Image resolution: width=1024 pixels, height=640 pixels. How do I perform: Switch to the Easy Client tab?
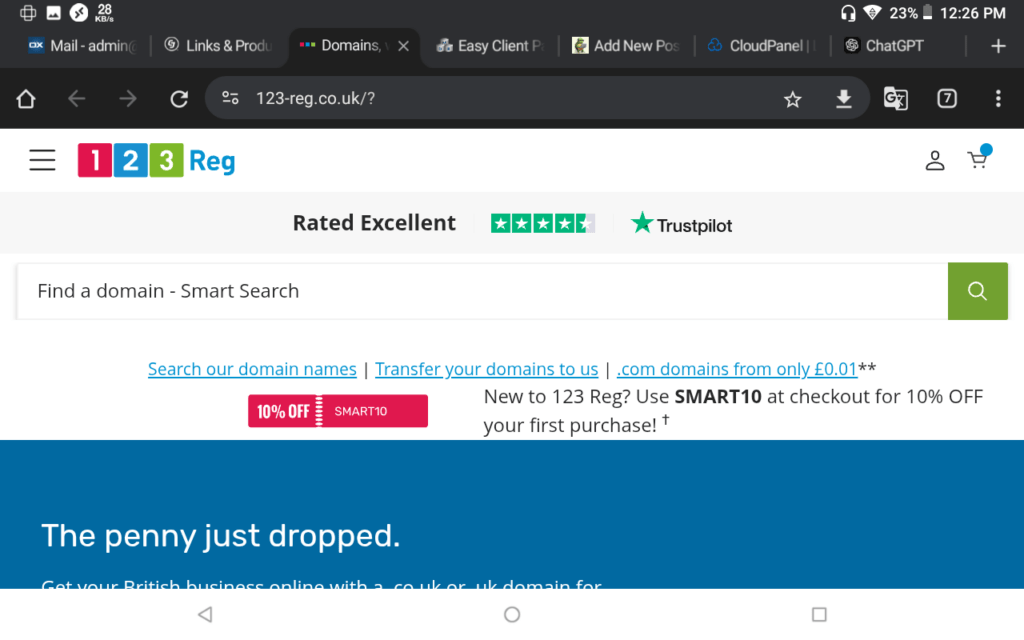(x=491, y=46)
